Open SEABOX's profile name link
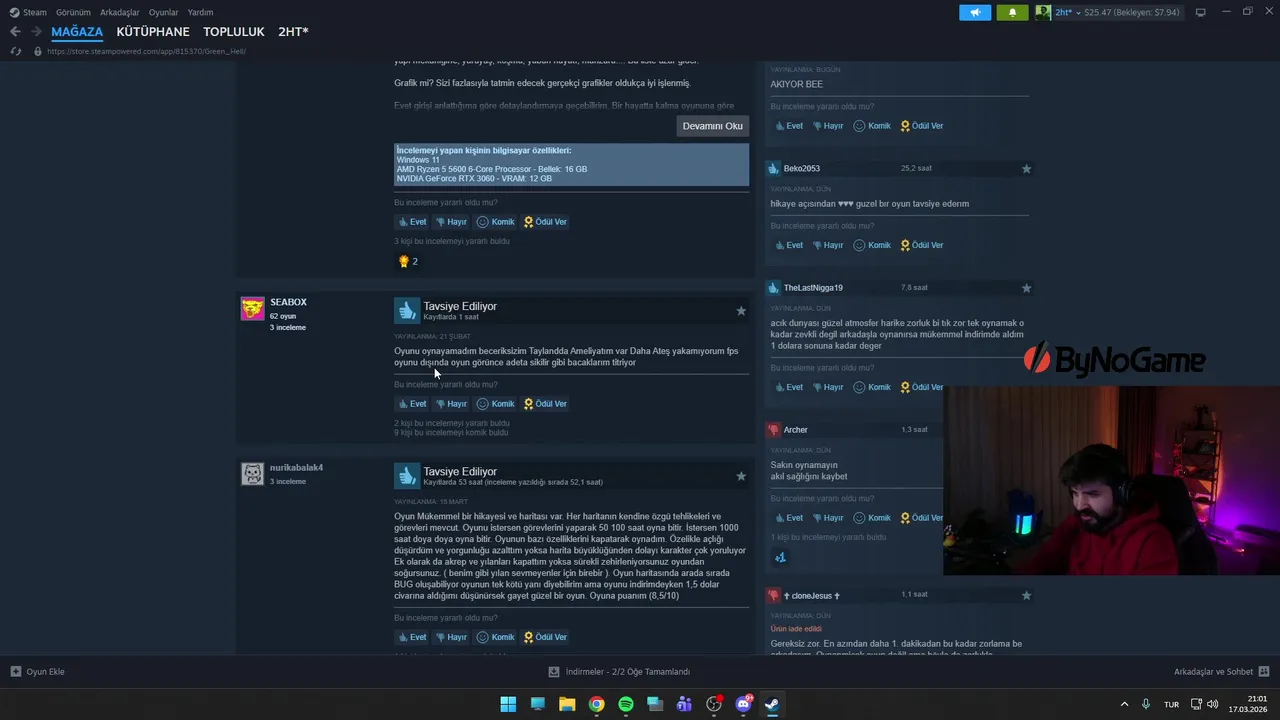The width and height of the screenshot is (1280, 720). [x=288, y=302]
